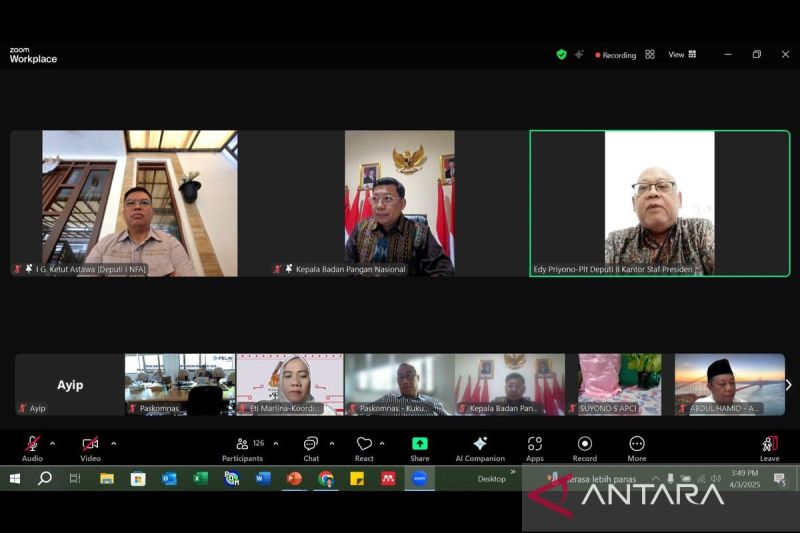Image resolution: width=800 pixels, height=533 pixels.
Task: Select Kepala Badan Pangan Nasional video tile
Action: click(399, 203)
